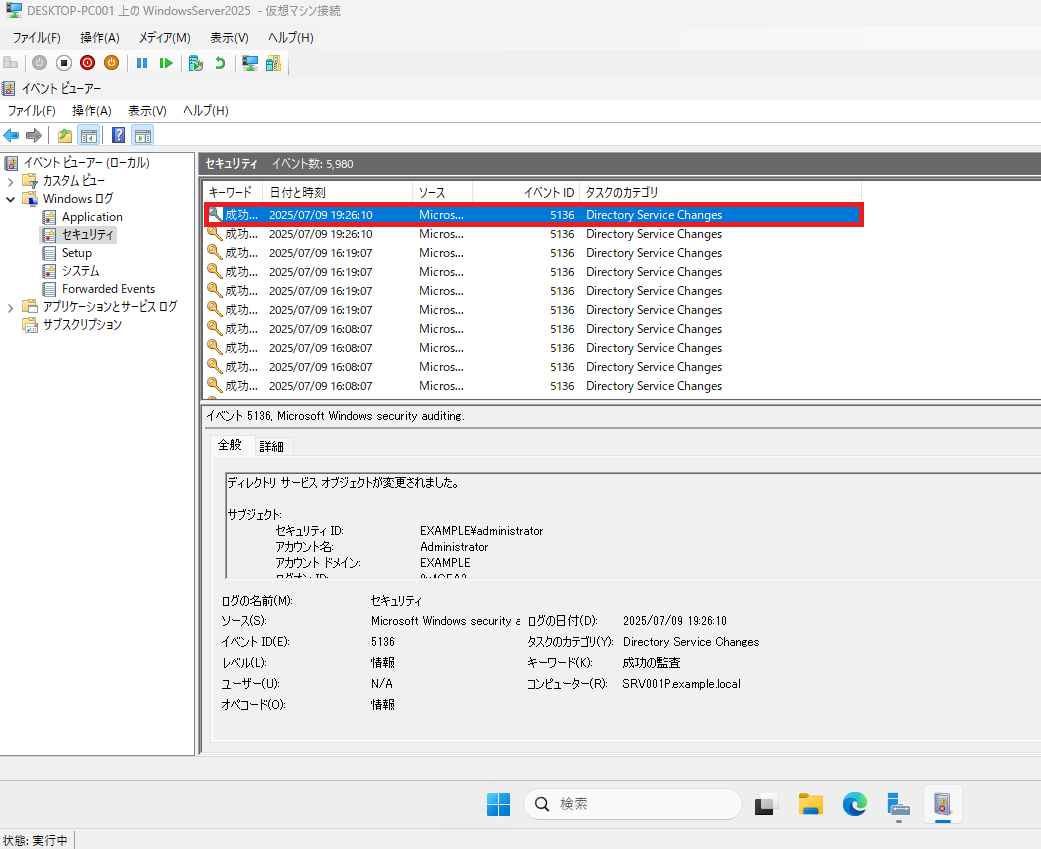Screen dimensions: 1041x849
Task: Click the 状態: 実行中 status text
Action: (35, 840)
